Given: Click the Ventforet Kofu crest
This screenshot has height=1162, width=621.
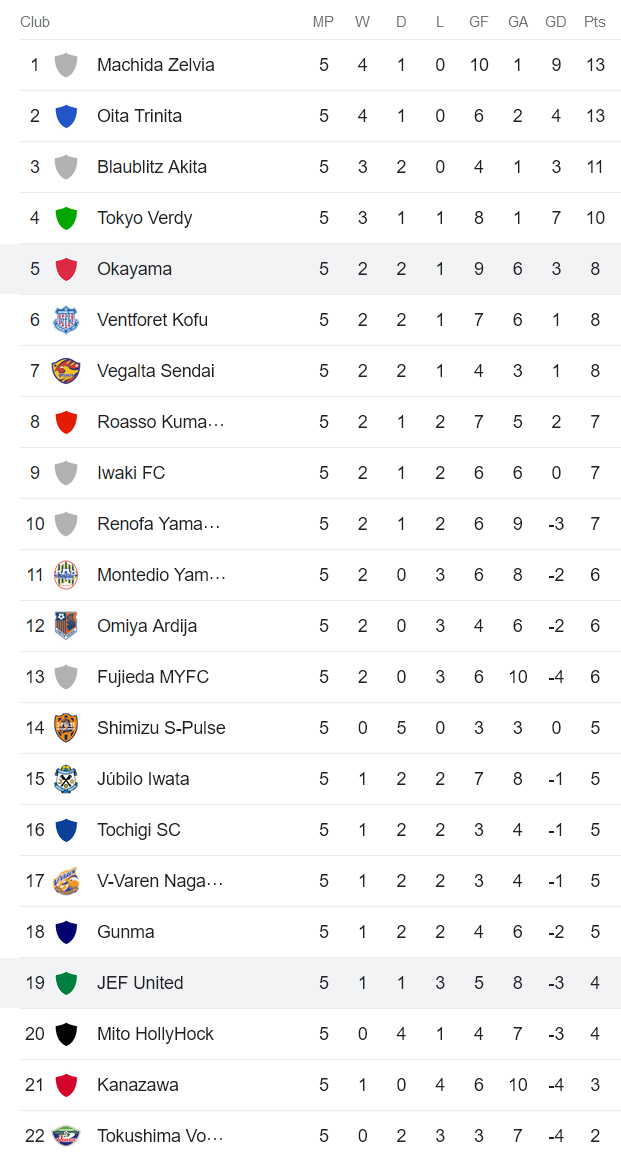Looking at the screenshot, I should point(66,319).
